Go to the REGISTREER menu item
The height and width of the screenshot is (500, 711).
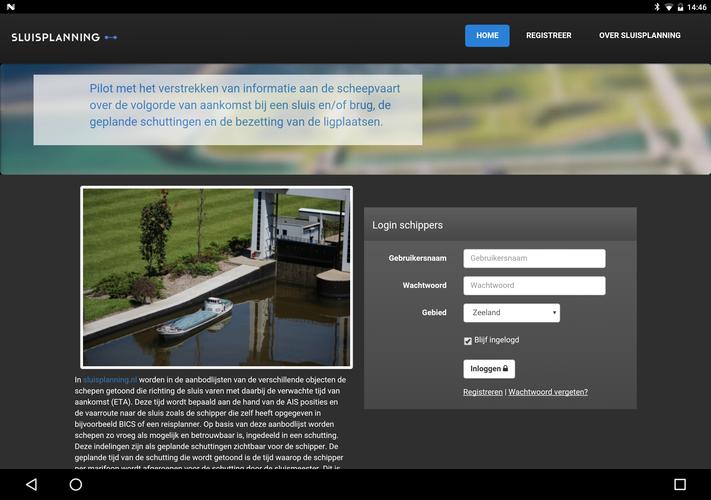pyautogui.click(x=548, y=36)
